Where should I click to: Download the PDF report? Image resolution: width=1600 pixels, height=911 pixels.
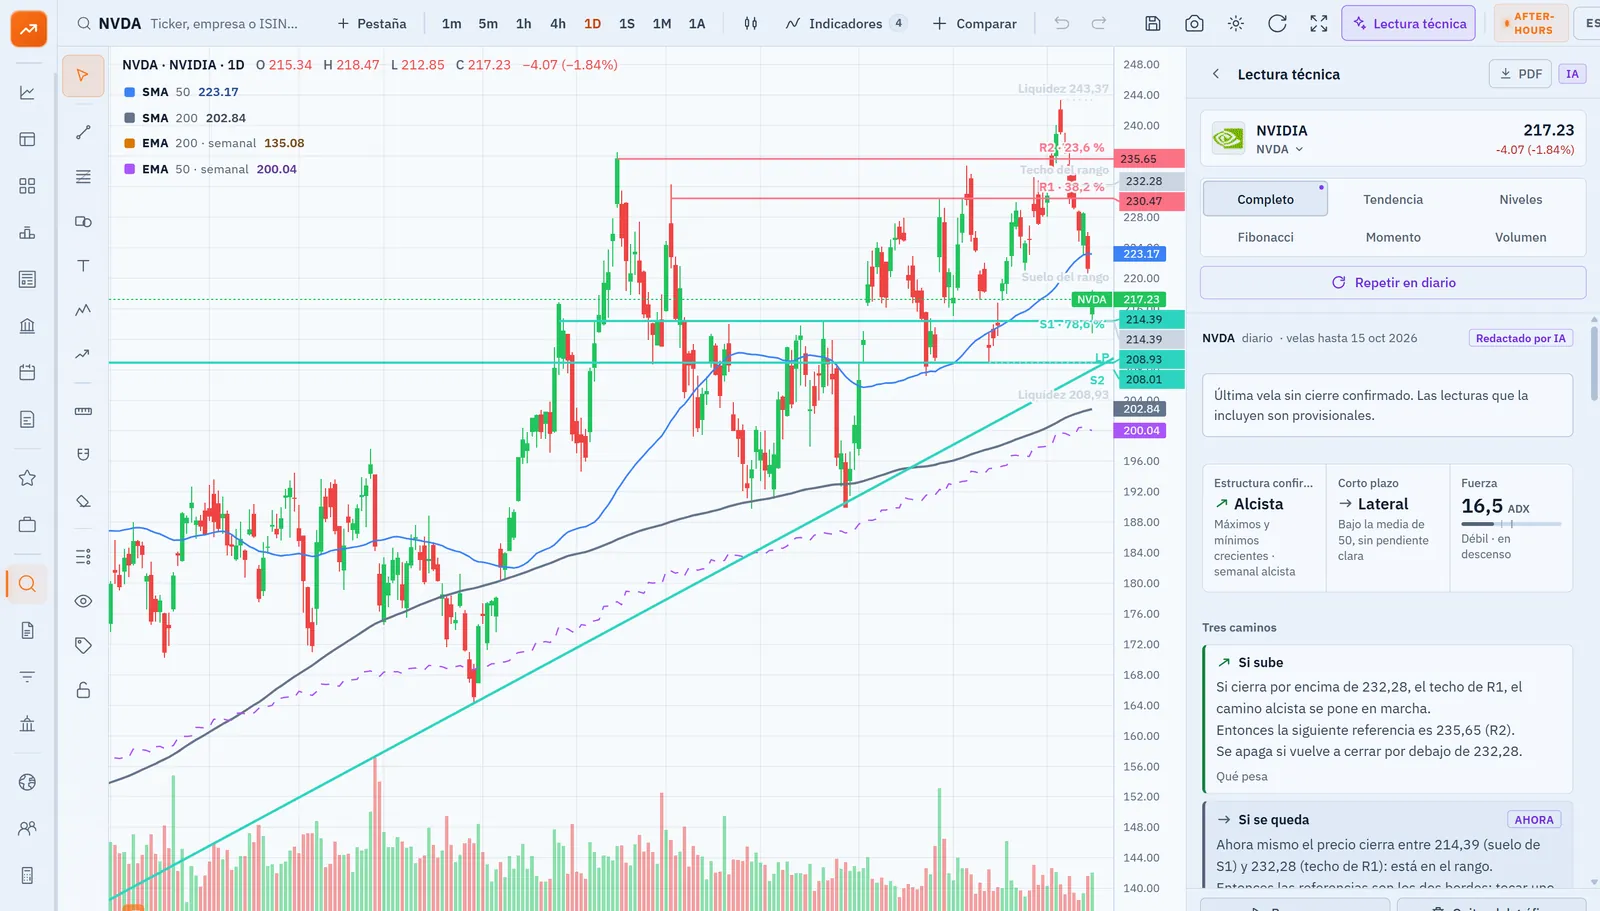coord(1520,74)
